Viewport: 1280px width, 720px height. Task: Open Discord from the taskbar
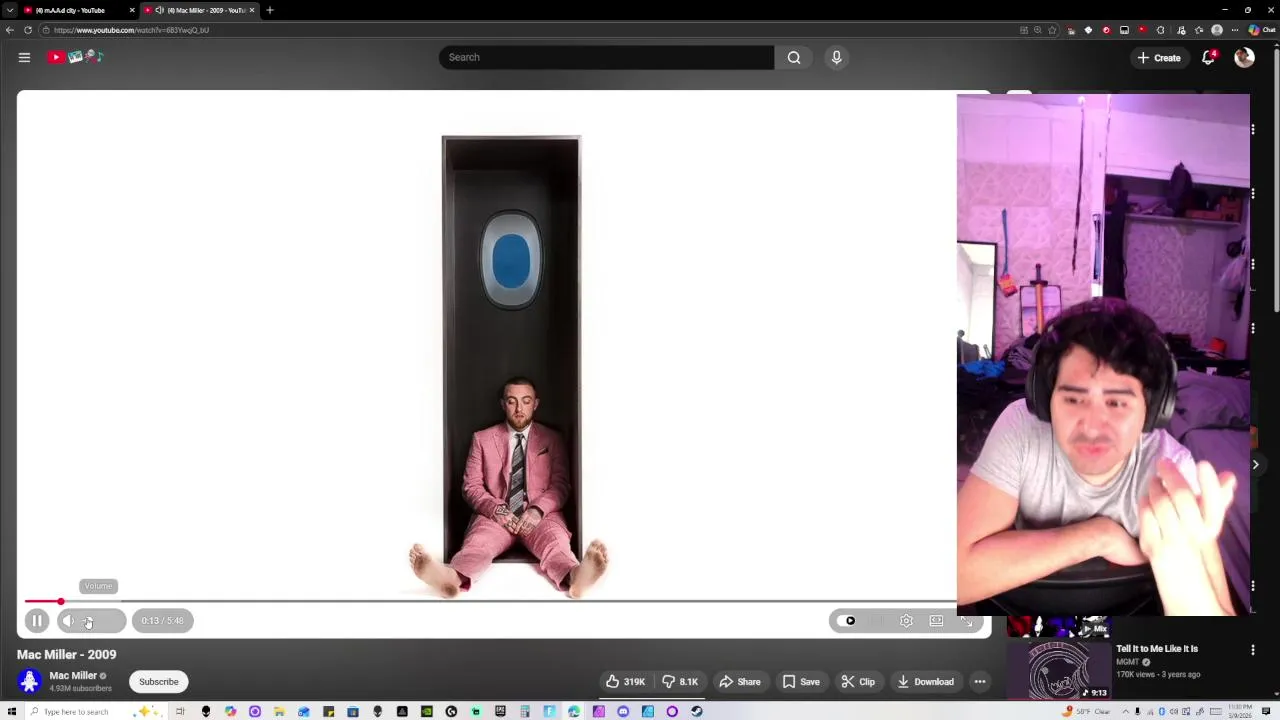[623, 712]
